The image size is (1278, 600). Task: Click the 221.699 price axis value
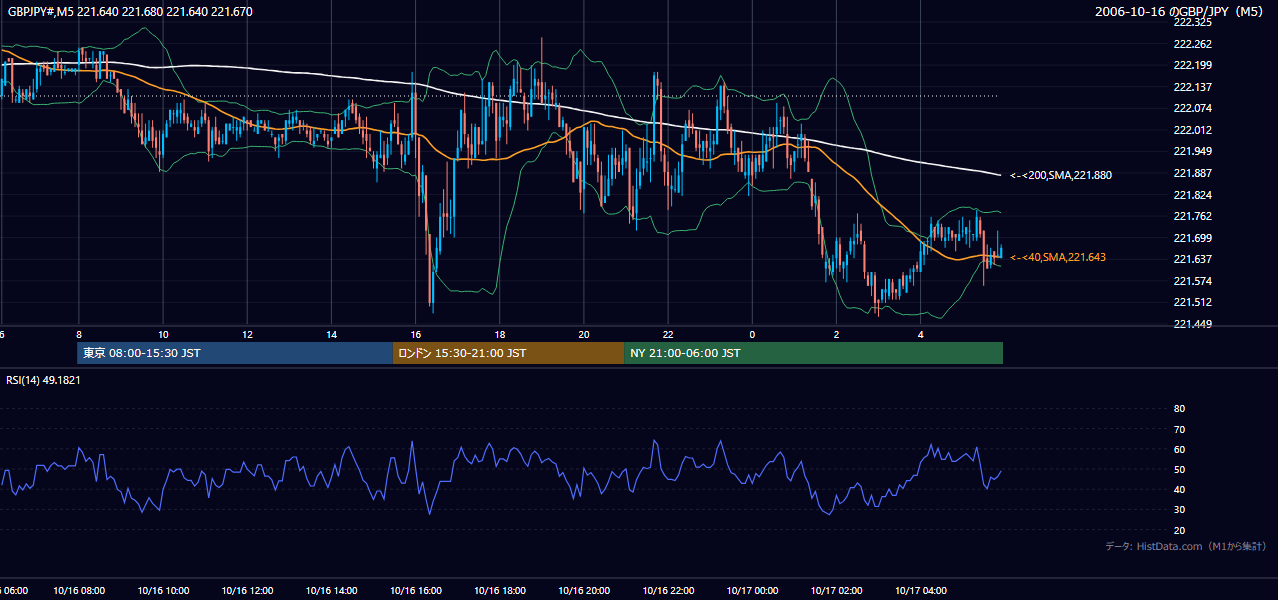tap(1192, 238)
